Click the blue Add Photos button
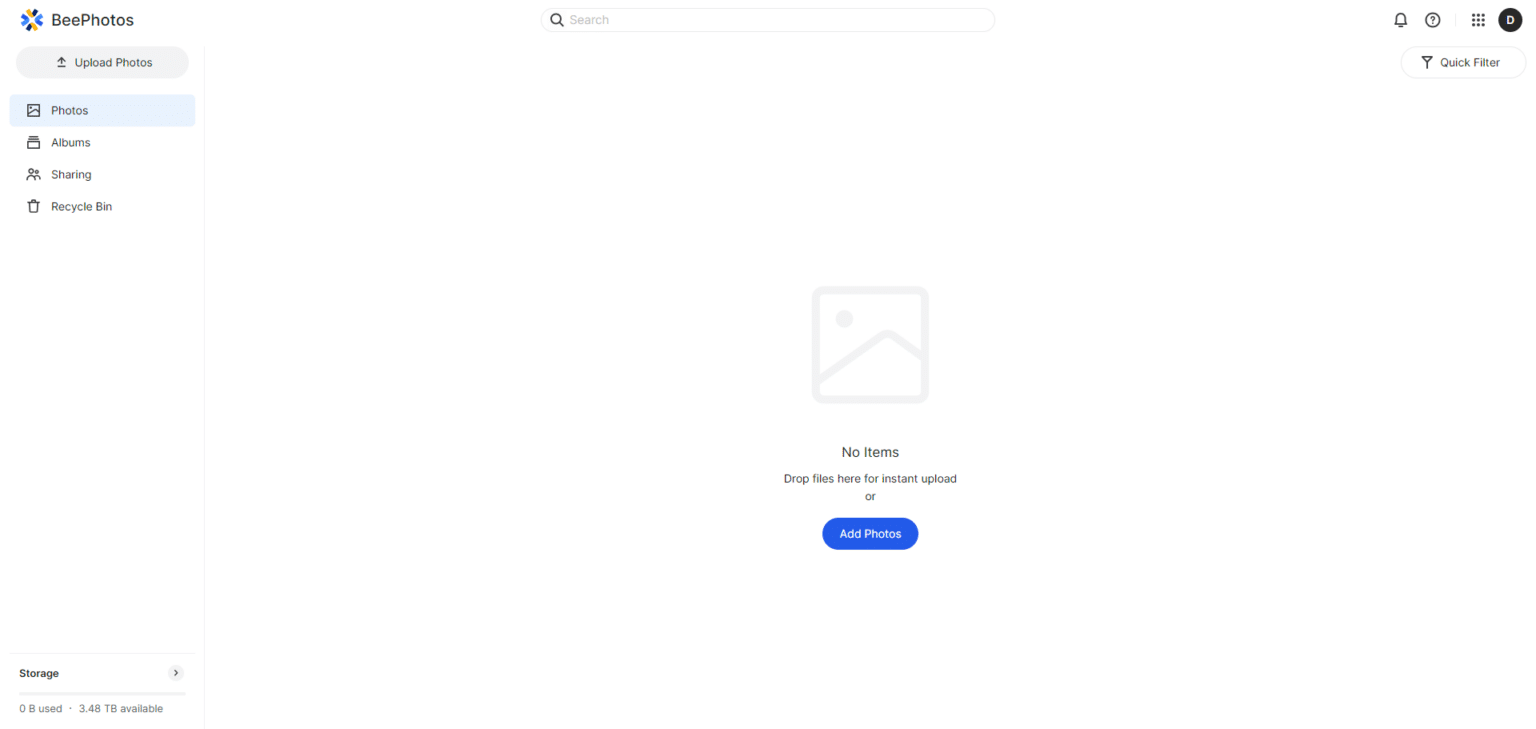The image size is (1536, 729). (x=870, y=534)
